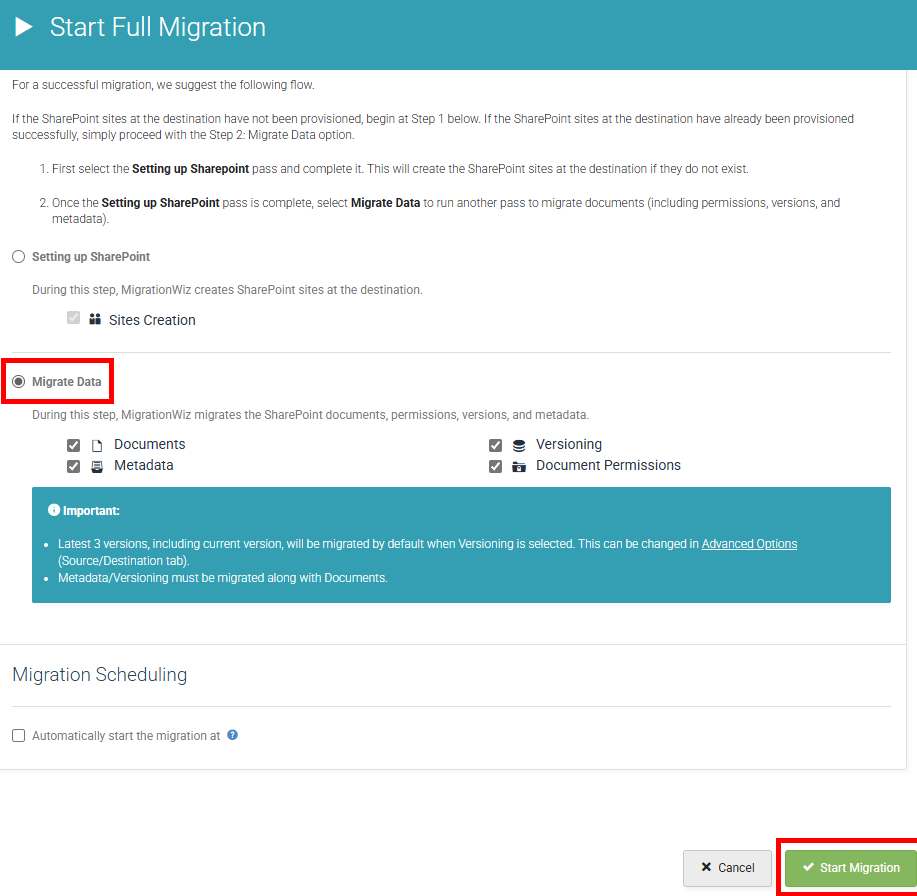The image size is (917, 896).
Task: Click the Start Full Migration title text
Action: [x=158, y=27]
